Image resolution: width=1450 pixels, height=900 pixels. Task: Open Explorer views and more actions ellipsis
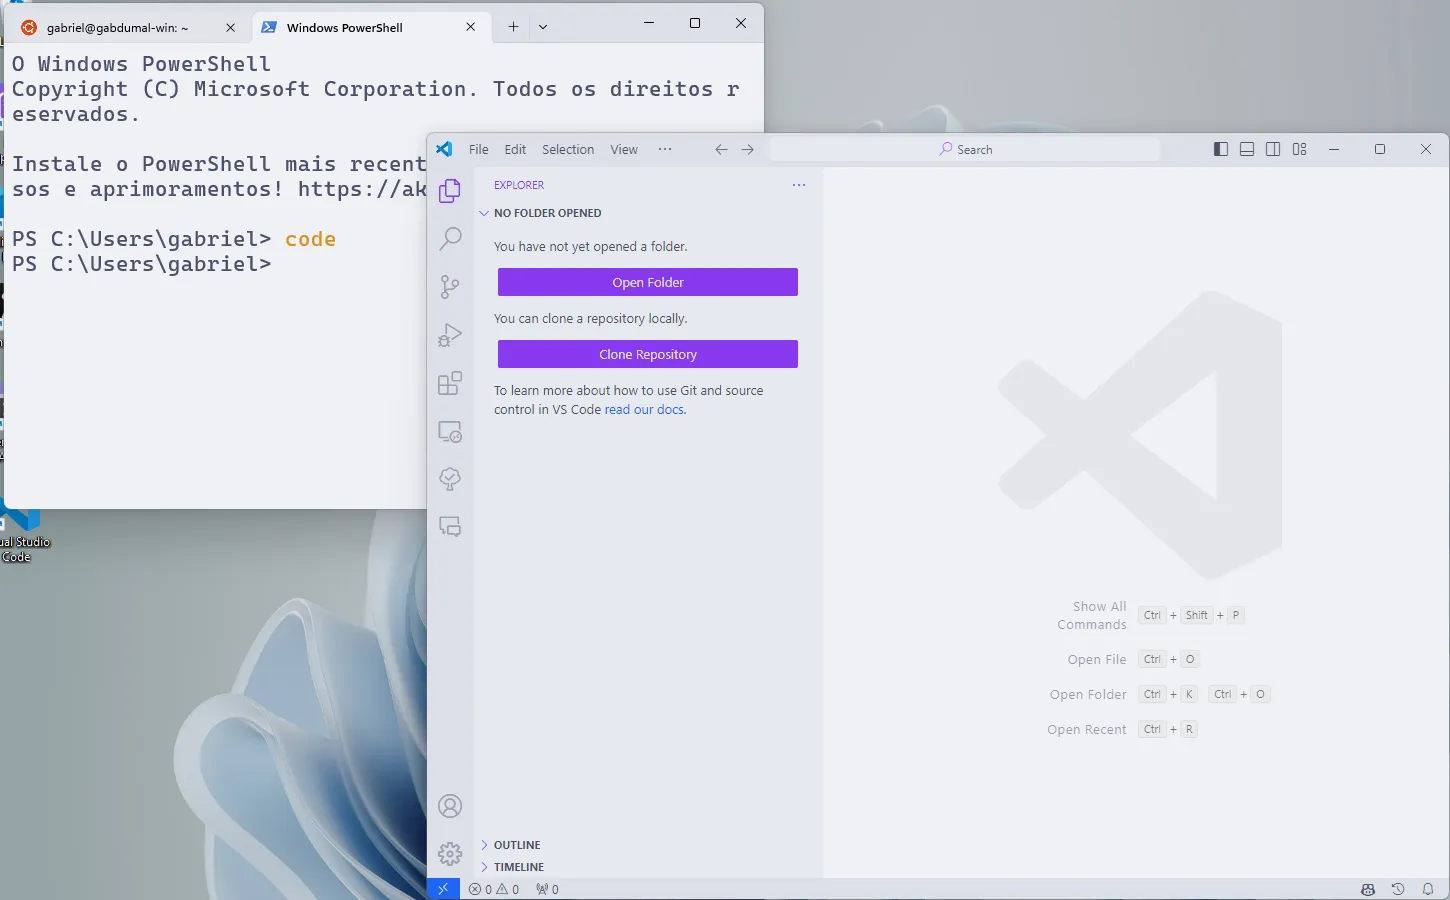(x=799, y=185)
